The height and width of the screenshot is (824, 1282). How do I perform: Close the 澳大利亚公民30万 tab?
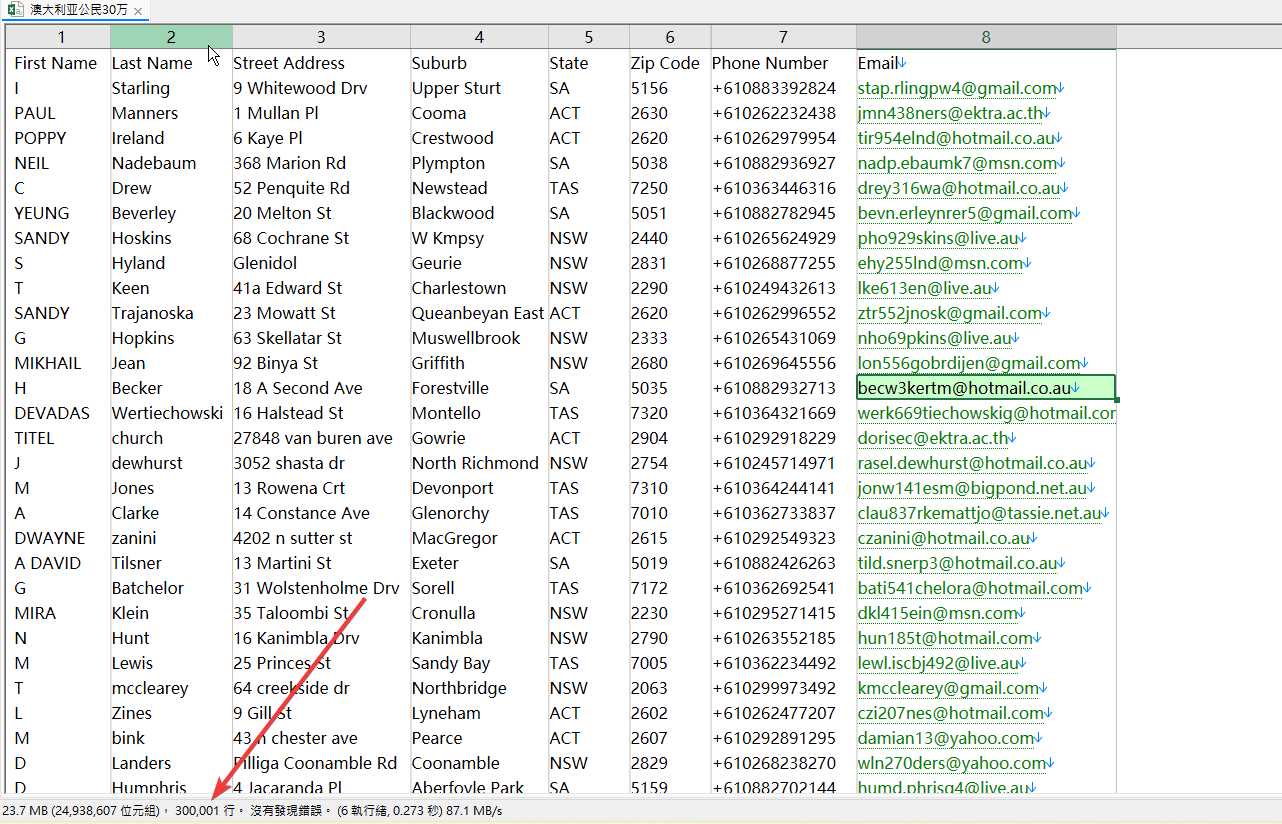pyautogui.click(x=138, y=10)
